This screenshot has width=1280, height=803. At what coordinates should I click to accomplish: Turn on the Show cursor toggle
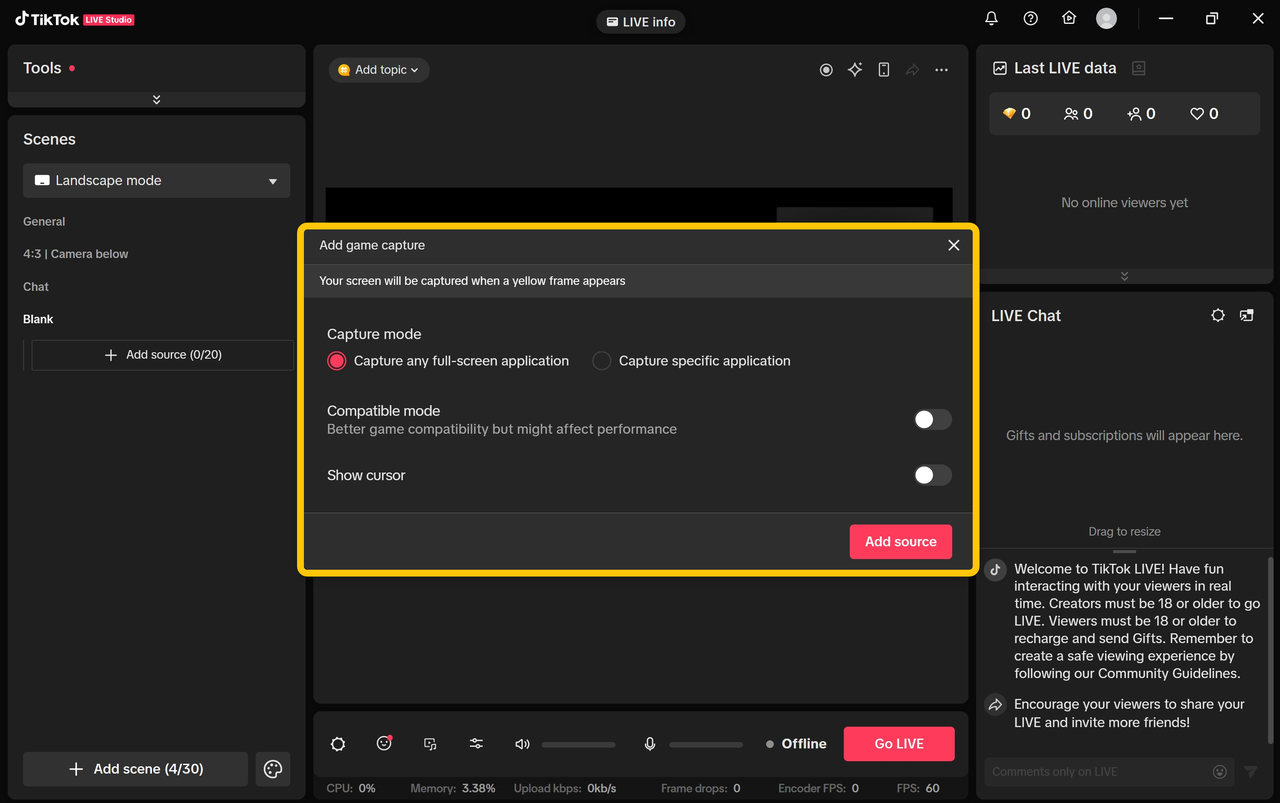pos(932,476)
